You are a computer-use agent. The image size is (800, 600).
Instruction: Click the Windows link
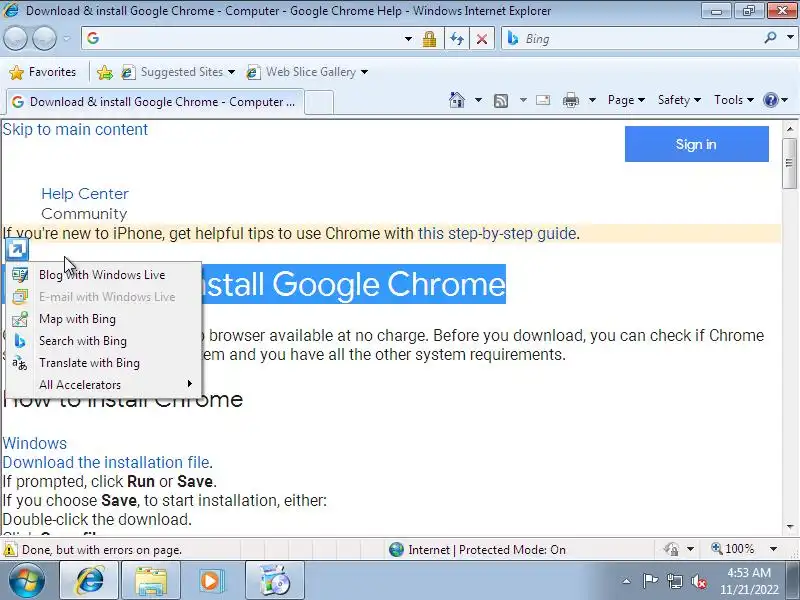35,443
